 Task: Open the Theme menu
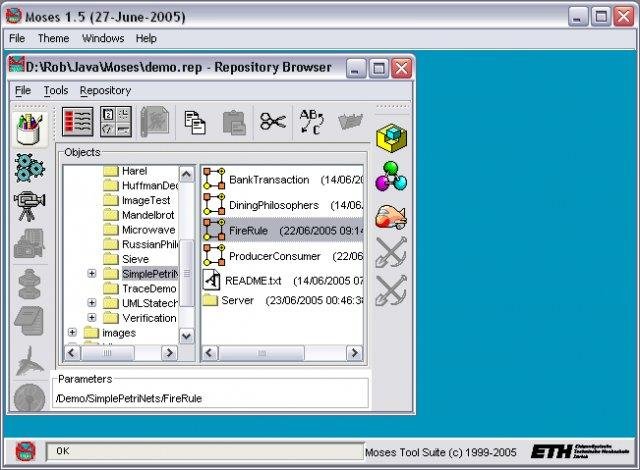pyautogui.click(x=53, y=38)
